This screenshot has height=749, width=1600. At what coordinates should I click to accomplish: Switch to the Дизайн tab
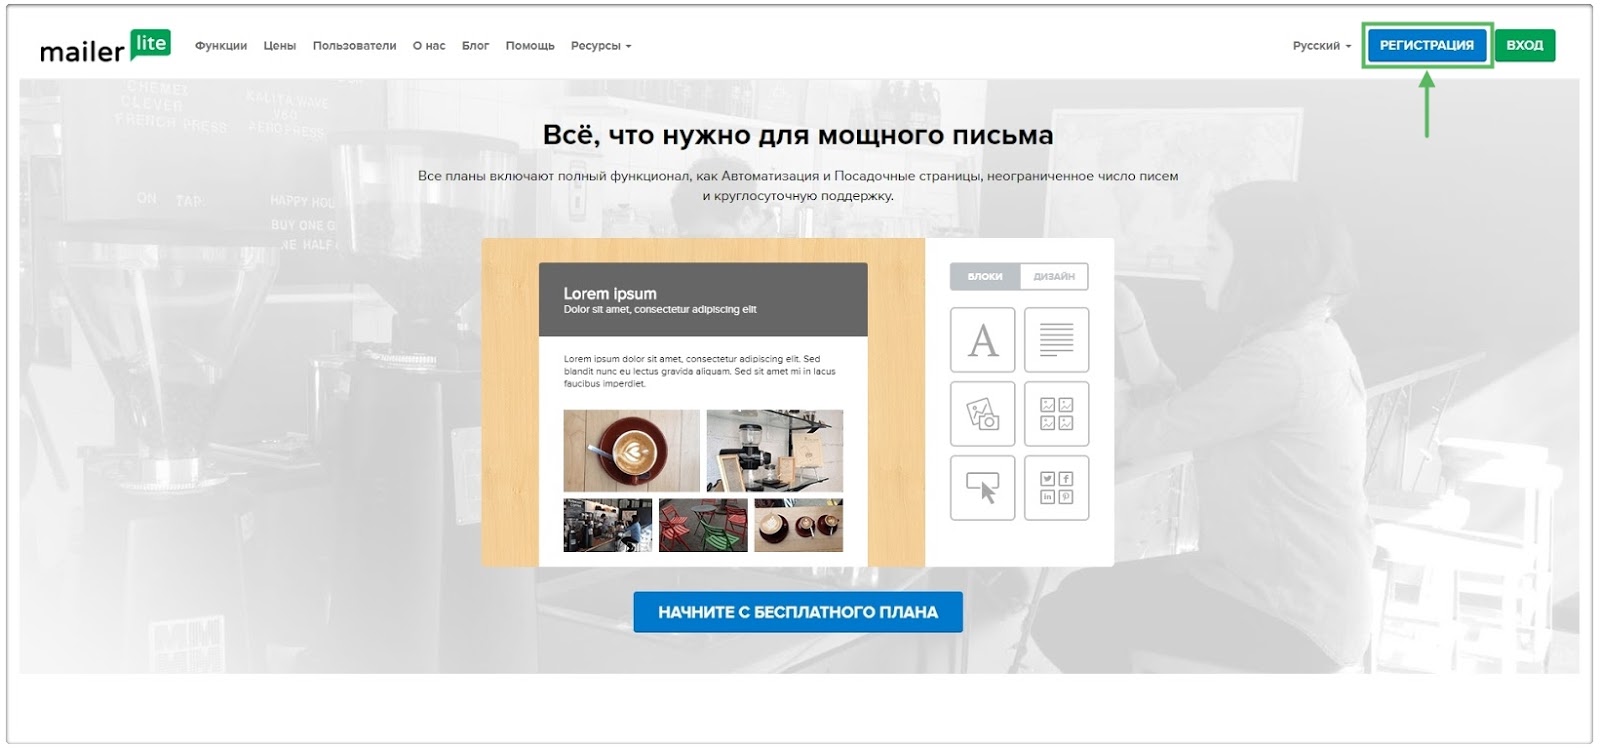[x=1054, y=277]
